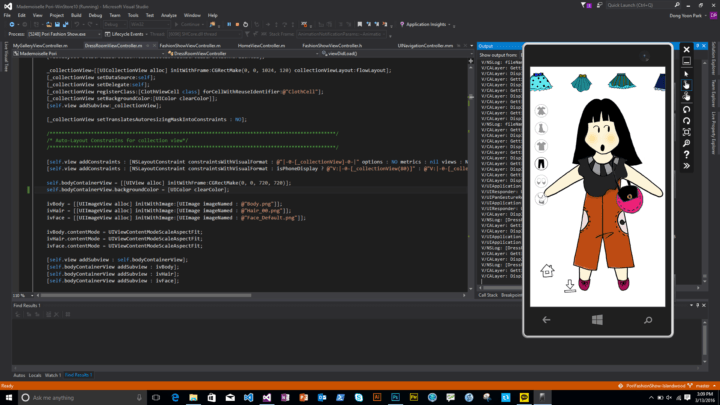Tap the phone back arrow button

click(x=546, y=320)
